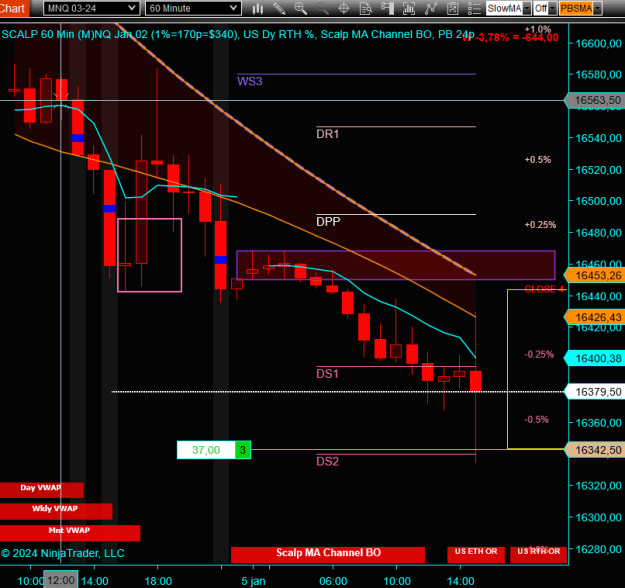Click the 12:00 highlighted time label
Viewport: 625px width, 588px height.
[x=61, y=580]
